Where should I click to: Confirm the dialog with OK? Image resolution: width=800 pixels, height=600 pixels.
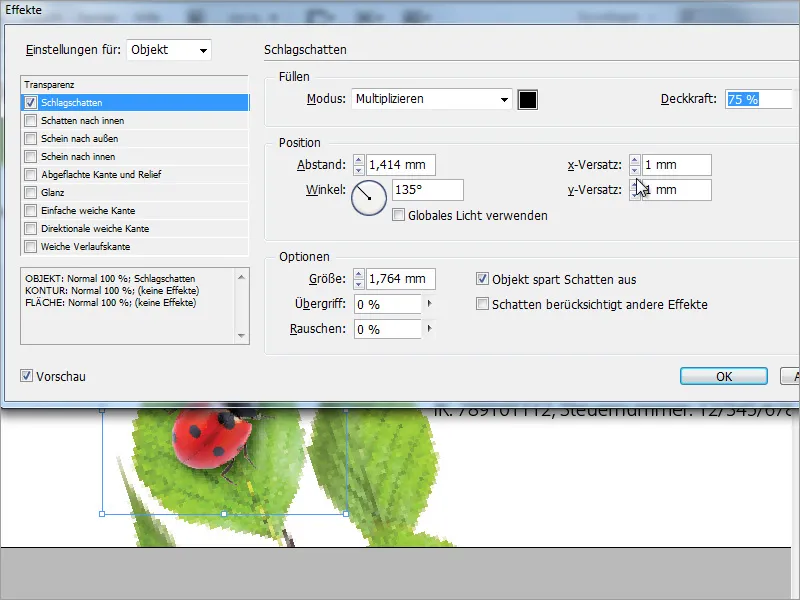723,376
